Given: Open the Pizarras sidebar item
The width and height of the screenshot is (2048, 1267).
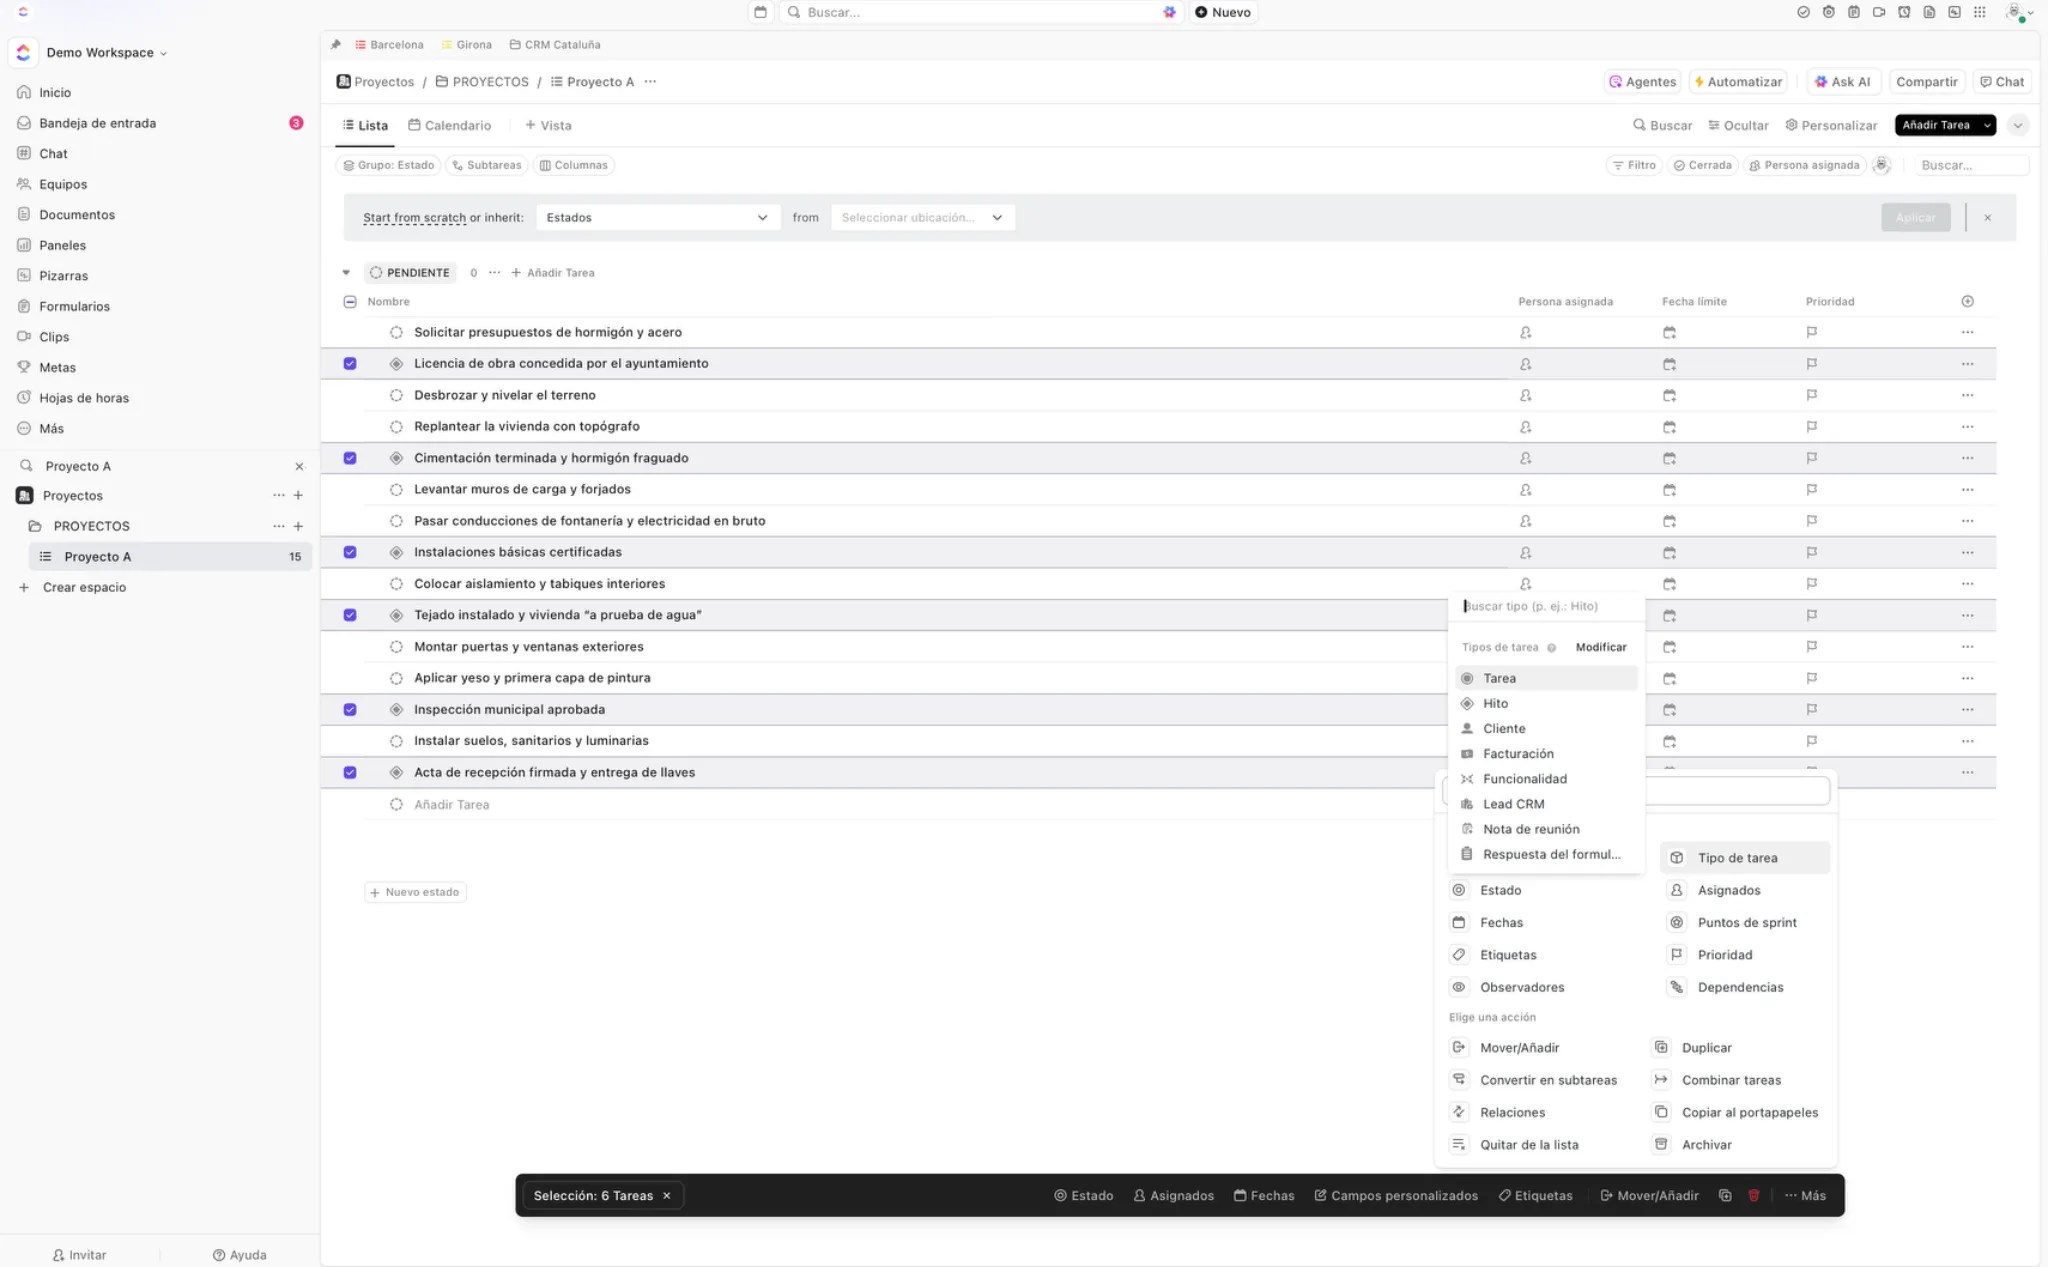Looking at the screenshot, I should coord(63,276).
